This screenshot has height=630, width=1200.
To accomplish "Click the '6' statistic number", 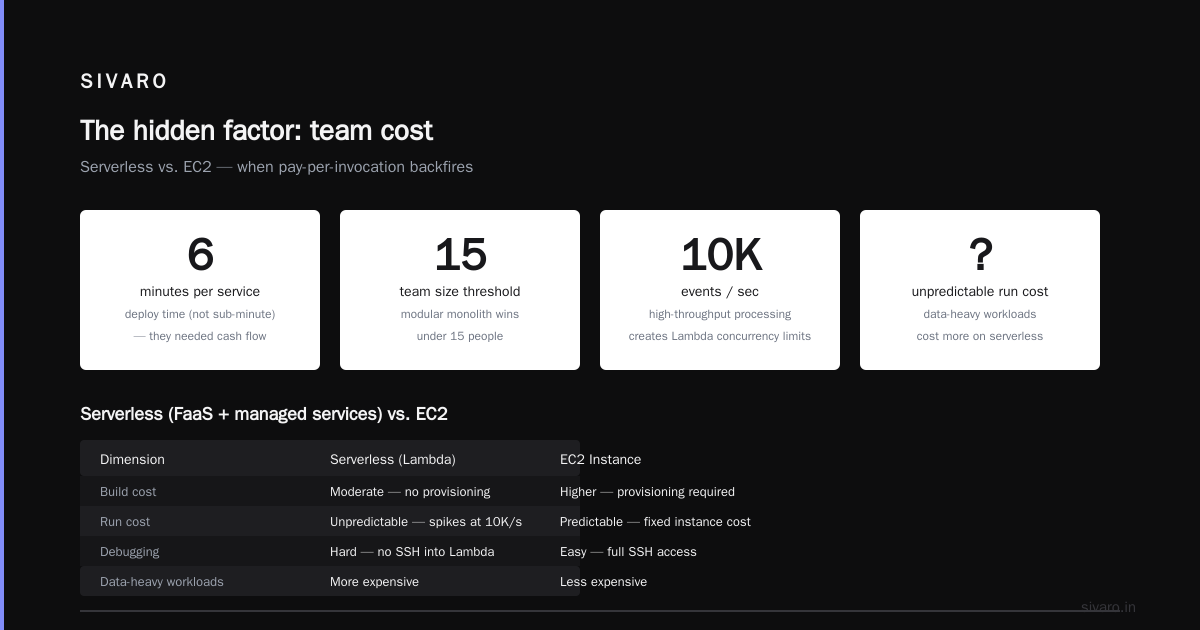I will 200,255.
